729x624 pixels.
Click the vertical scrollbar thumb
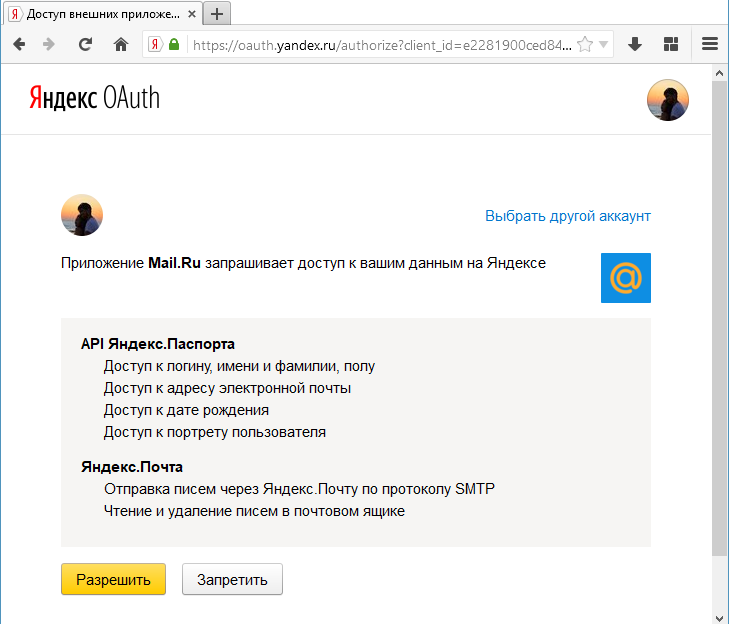click(719, 318)
